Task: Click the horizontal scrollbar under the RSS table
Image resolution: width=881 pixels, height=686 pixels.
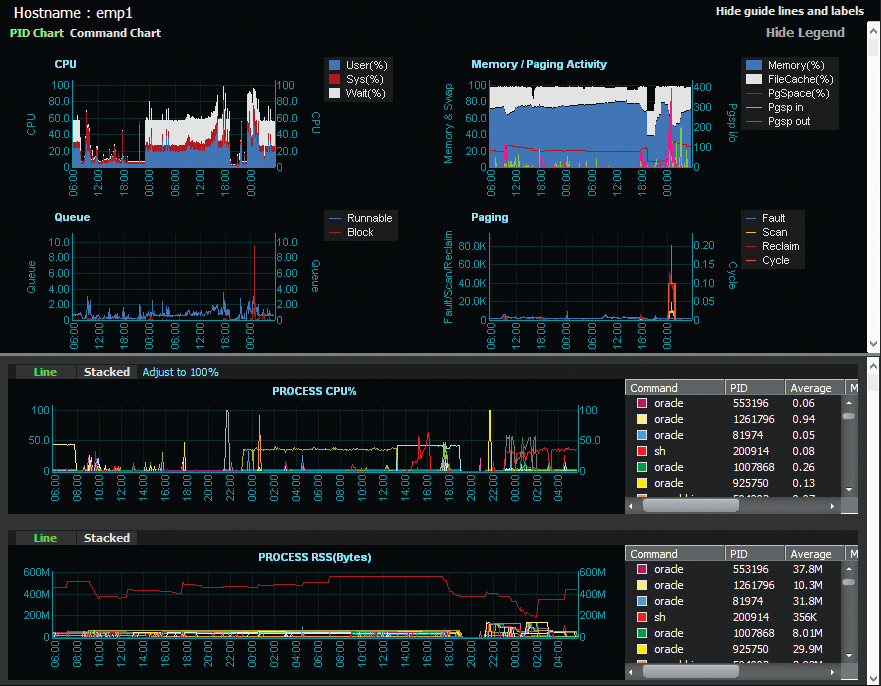Action: 690,671
